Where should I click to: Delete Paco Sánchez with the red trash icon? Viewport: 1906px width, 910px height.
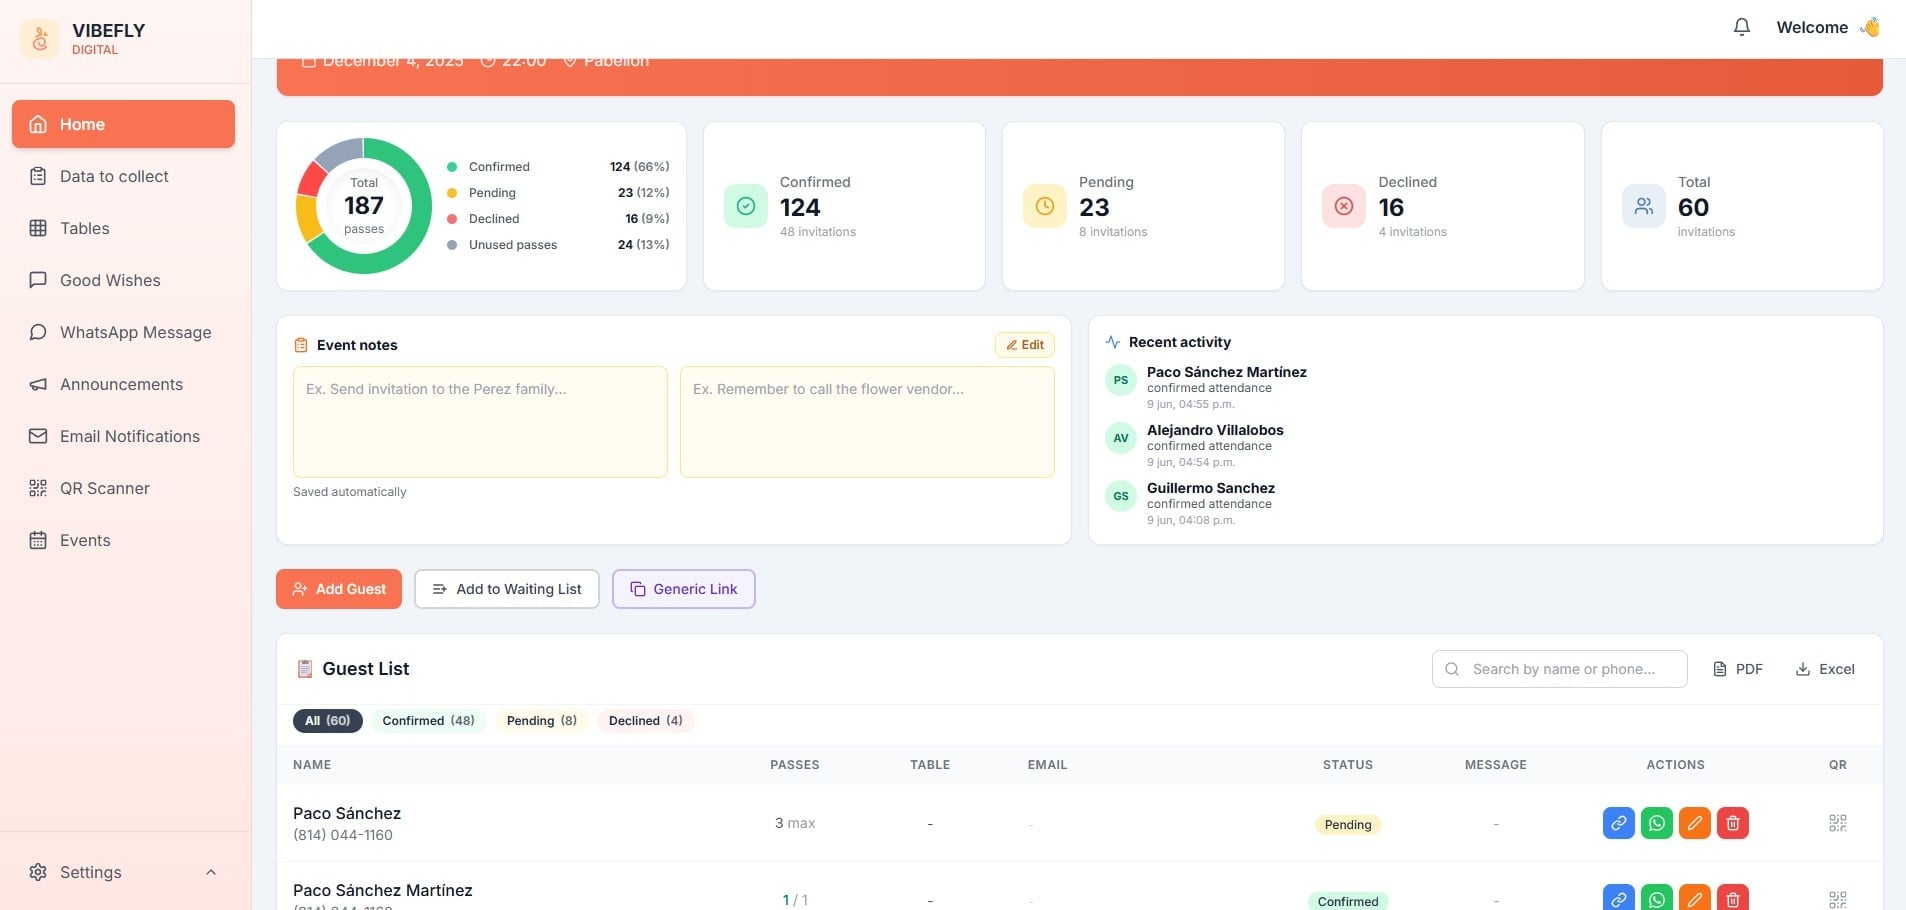[x=1732, y=823]
